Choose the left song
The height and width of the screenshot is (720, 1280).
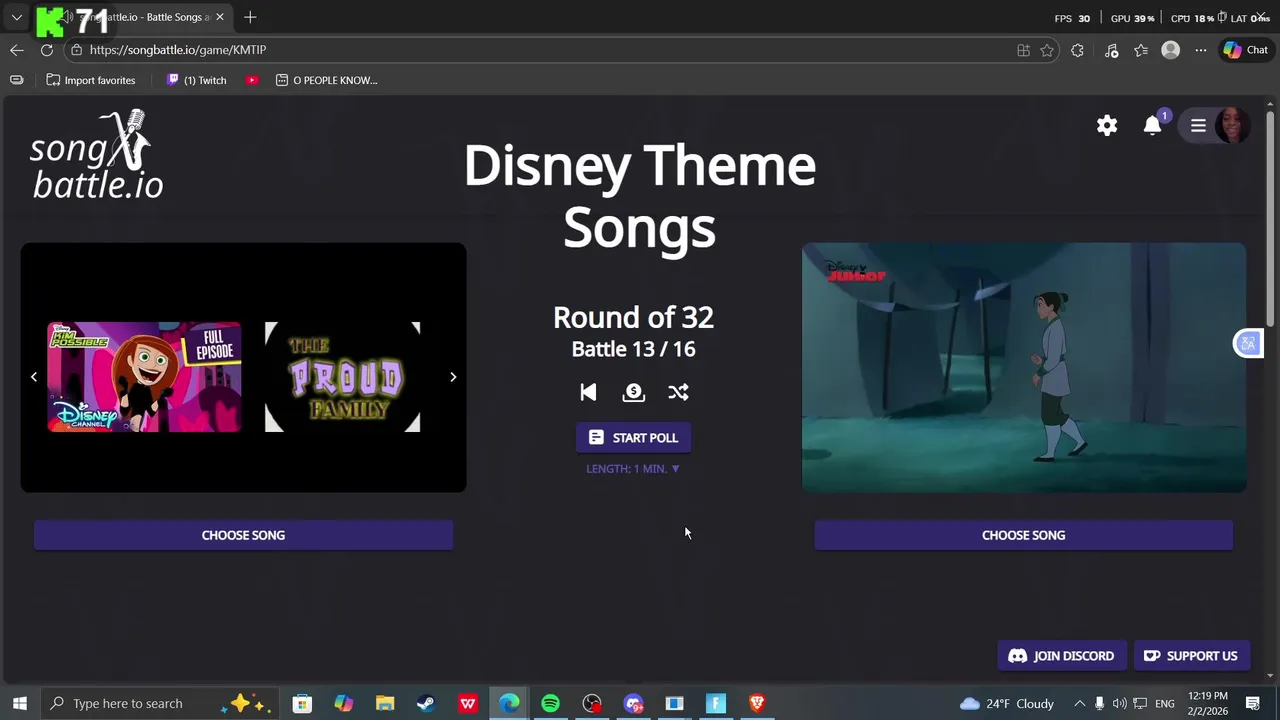tap(243, 535)
